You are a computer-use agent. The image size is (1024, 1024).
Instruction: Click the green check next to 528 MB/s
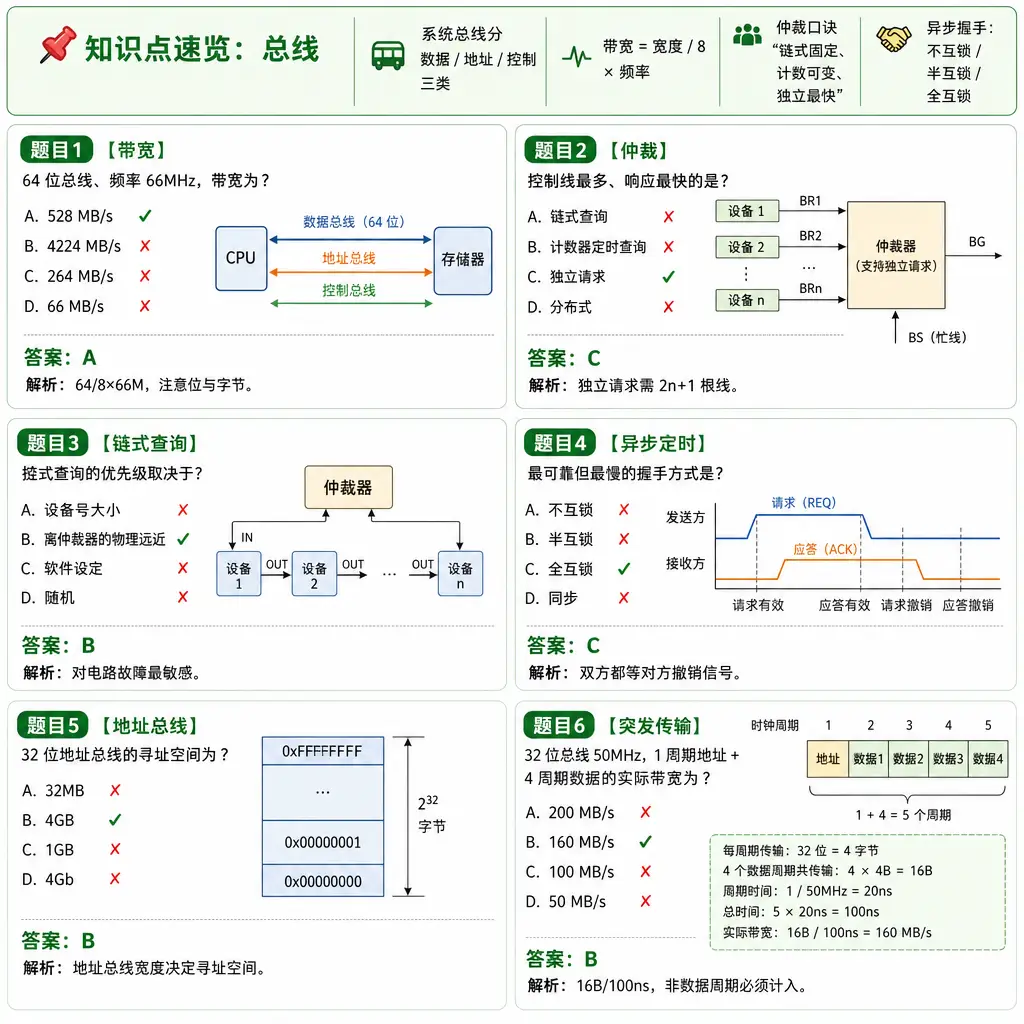tap(145, 216)
